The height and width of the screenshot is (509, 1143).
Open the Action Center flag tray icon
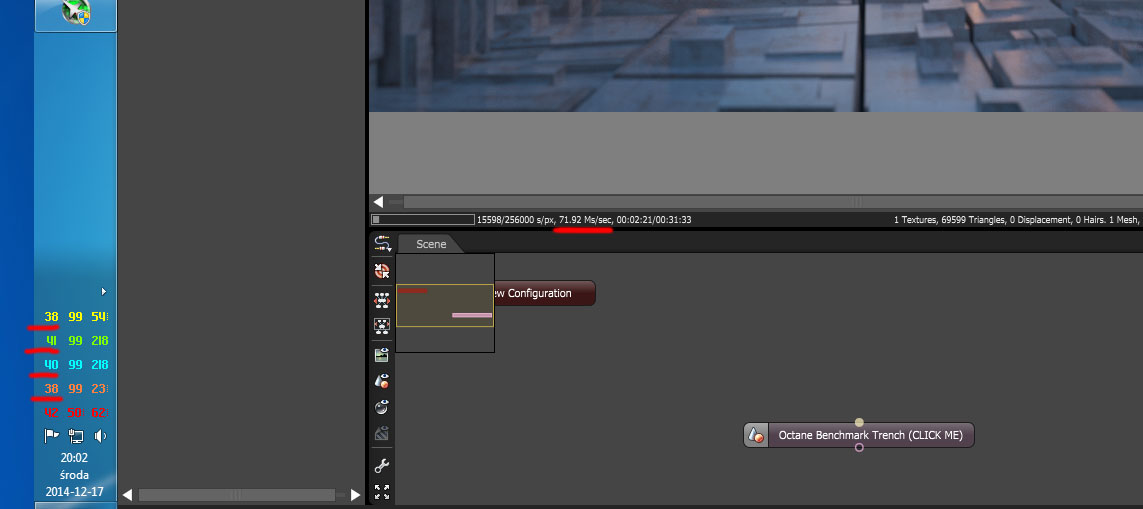[51, 436]
